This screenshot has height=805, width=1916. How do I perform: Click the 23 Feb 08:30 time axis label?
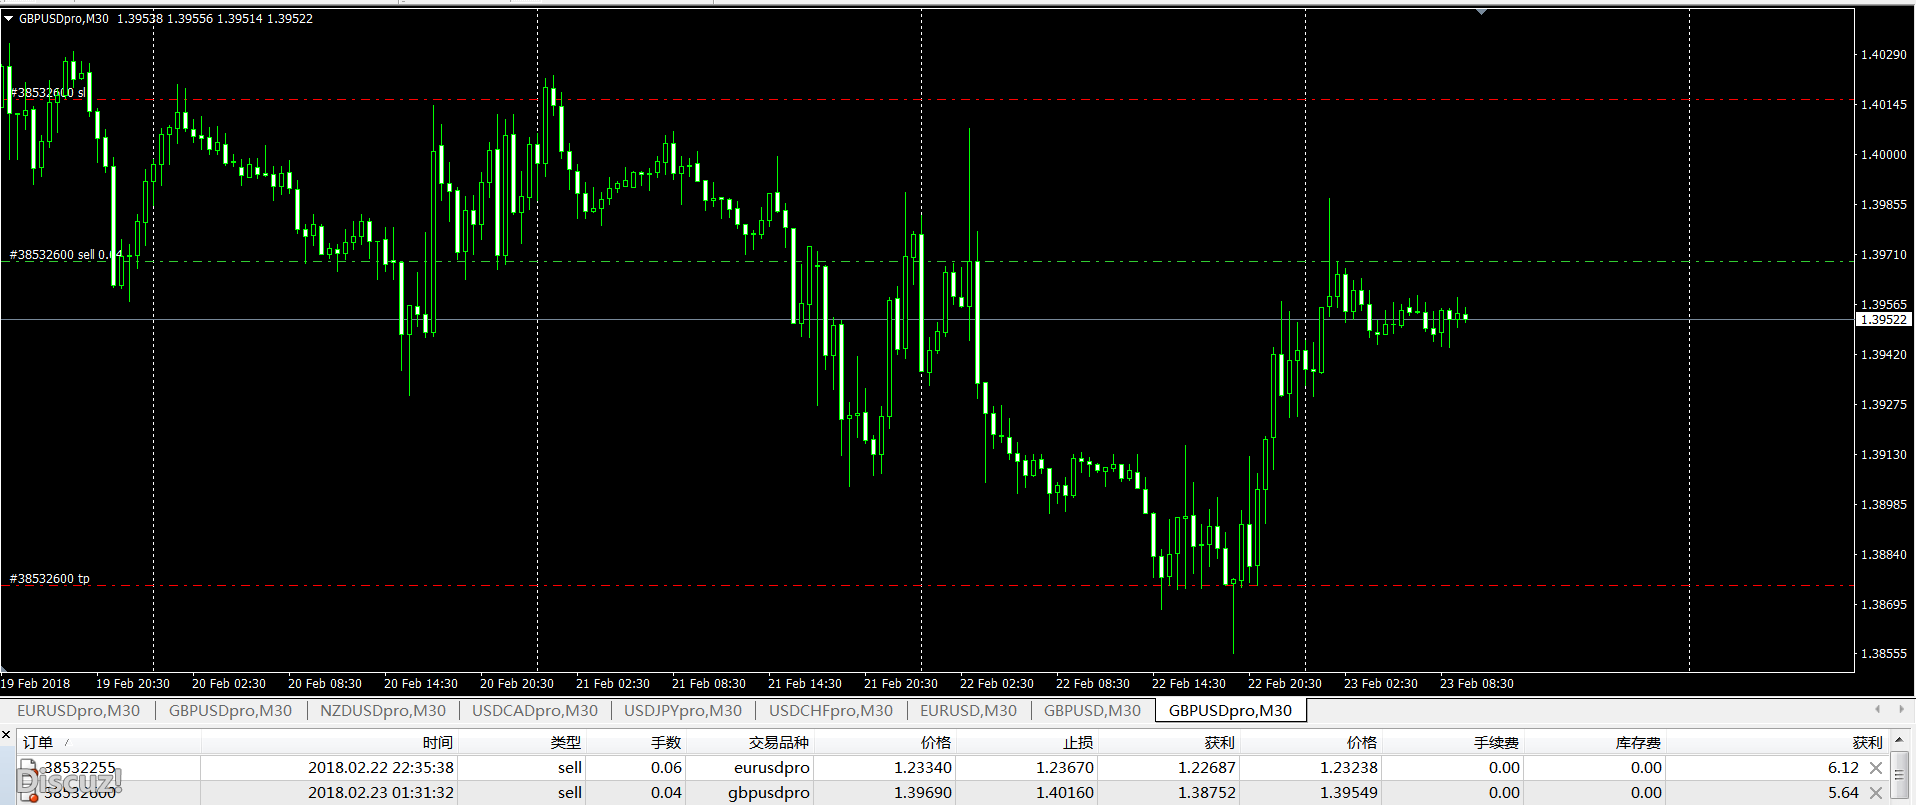[x=1477, y=684]
